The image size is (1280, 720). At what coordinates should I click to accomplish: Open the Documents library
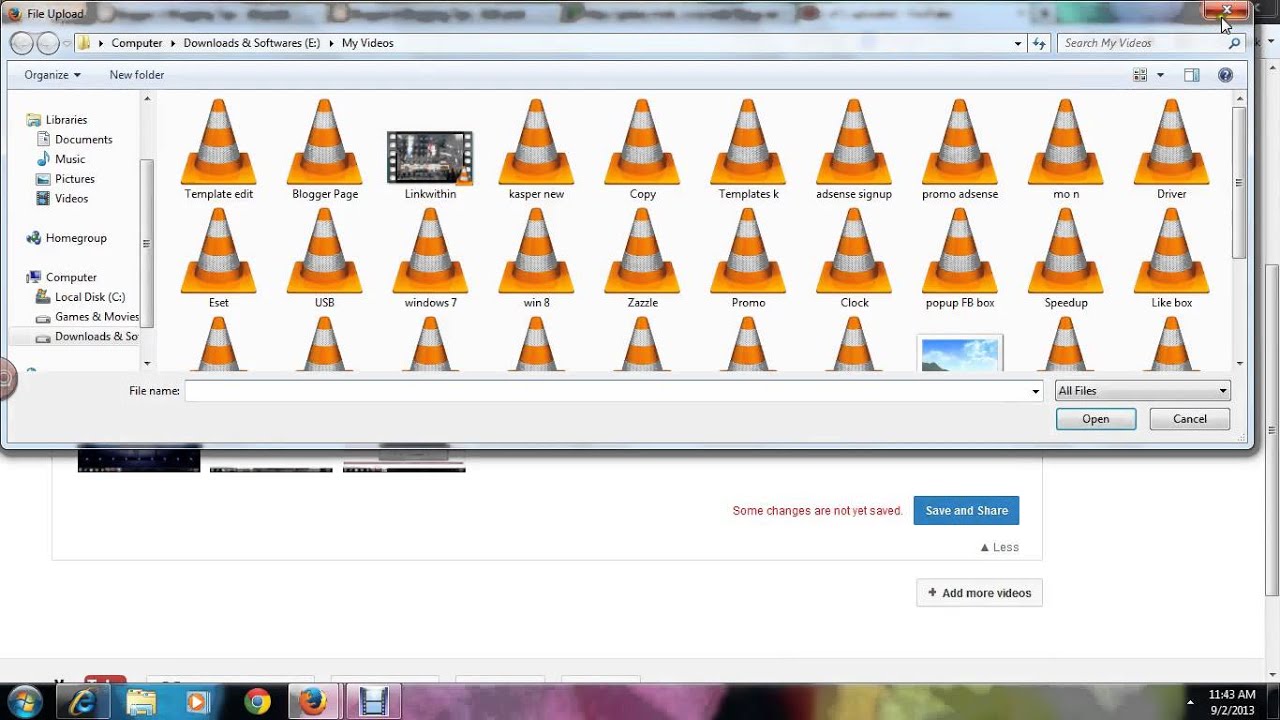[x=83, y=140]
